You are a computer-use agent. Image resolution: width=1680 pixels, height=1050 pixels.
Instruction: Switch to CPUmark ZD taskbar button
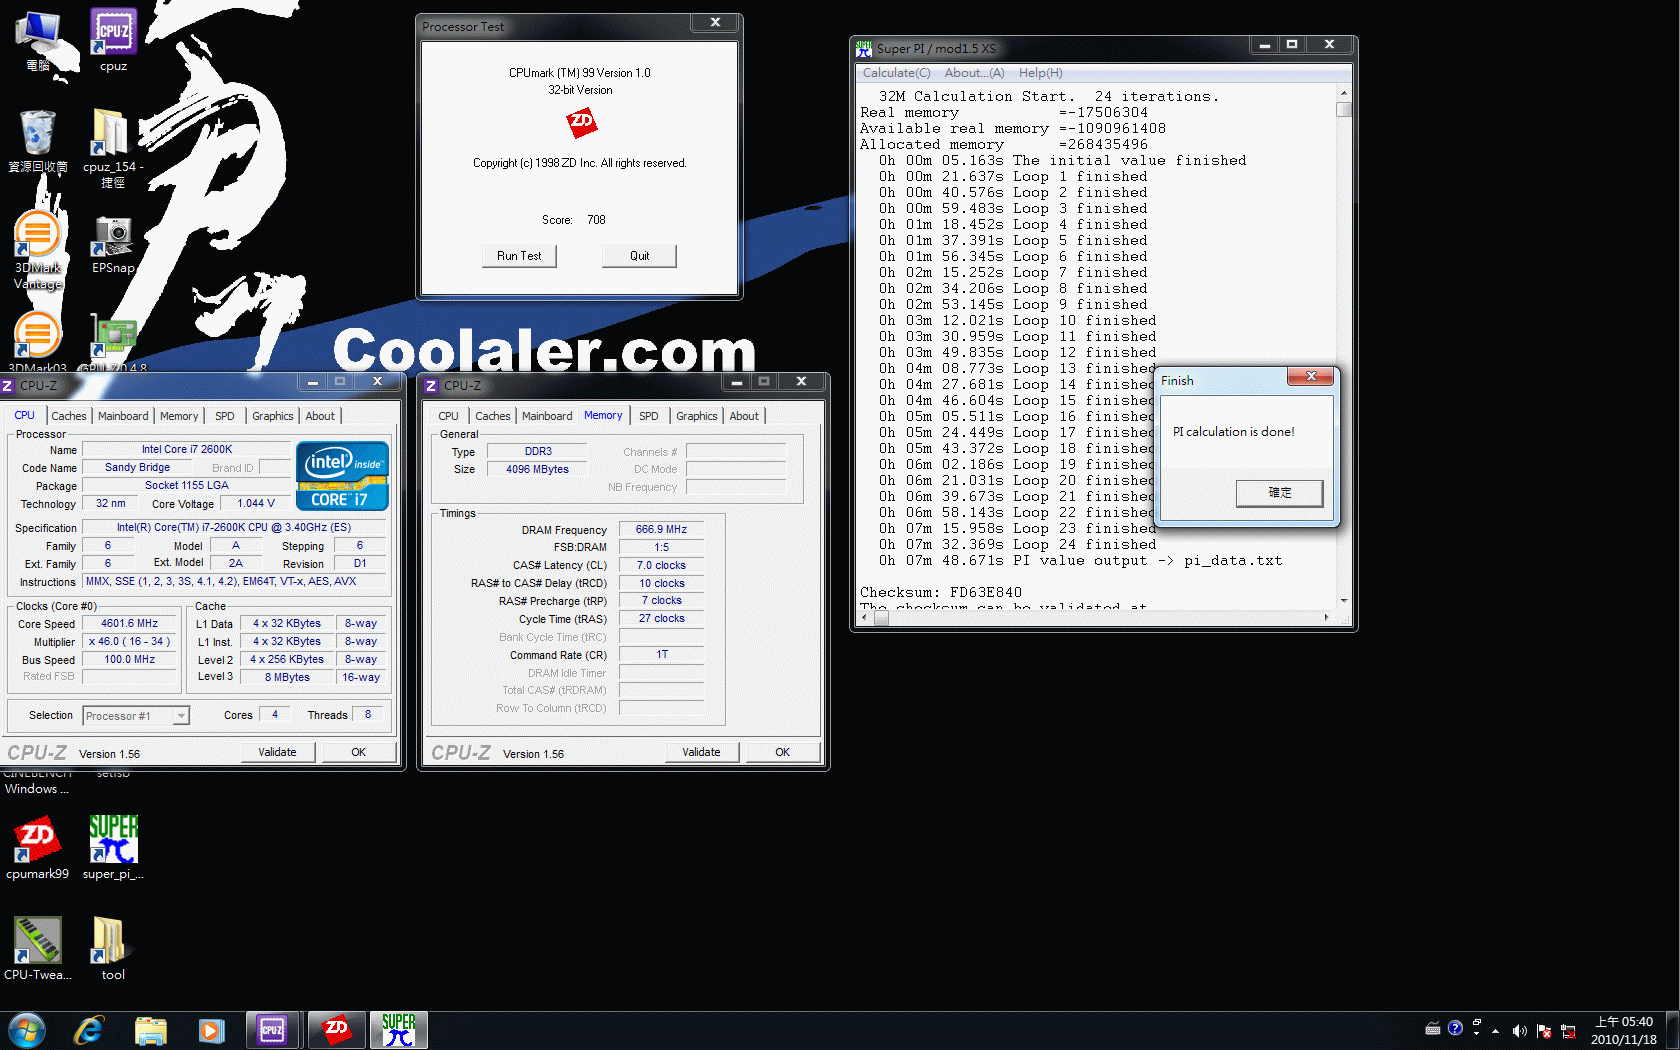coord(336,1030)
